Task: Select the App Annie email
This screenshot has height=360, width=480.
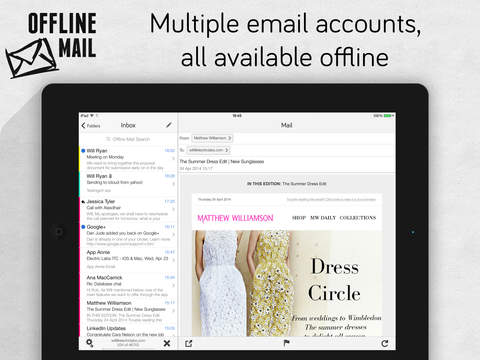Action: click(x=128, y=260)
